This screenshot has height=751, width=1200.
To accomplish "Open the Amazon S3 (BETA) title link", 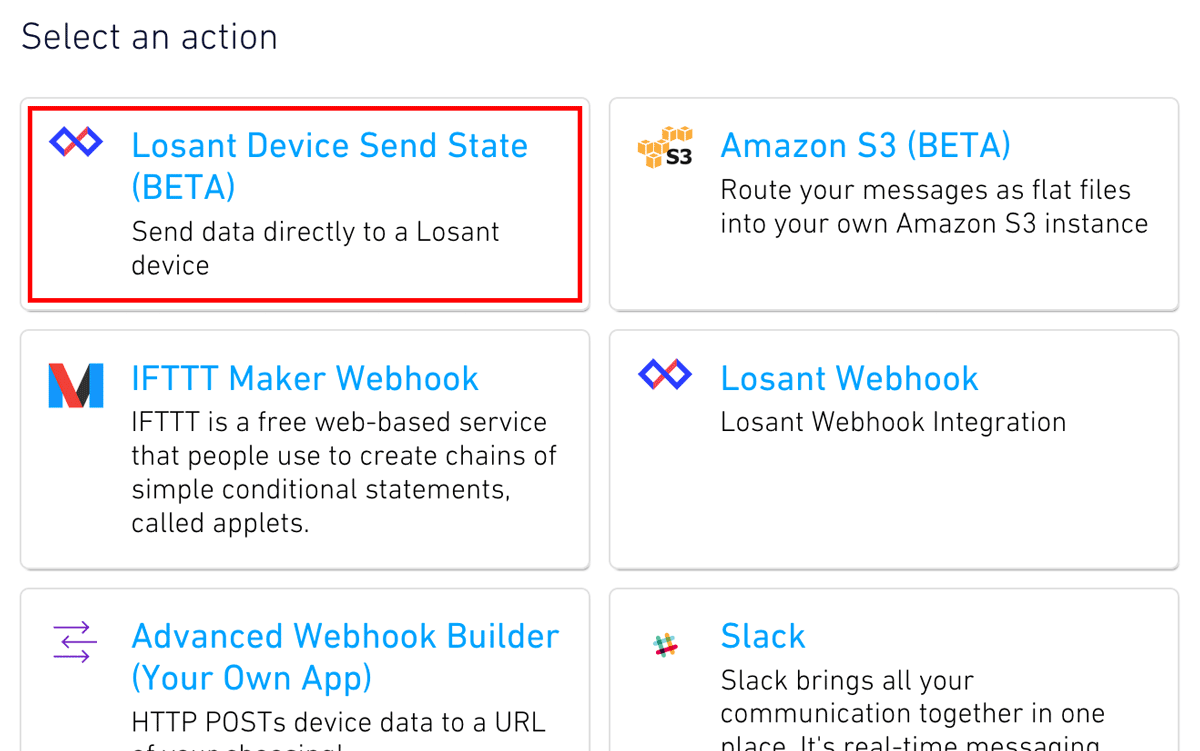I will [x=865, y=146].
